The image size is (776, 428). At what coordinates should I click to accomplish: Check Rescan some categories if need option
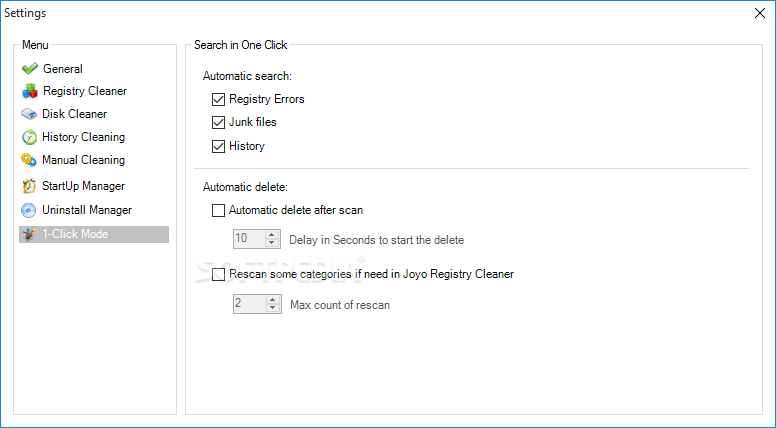[218, 275]
